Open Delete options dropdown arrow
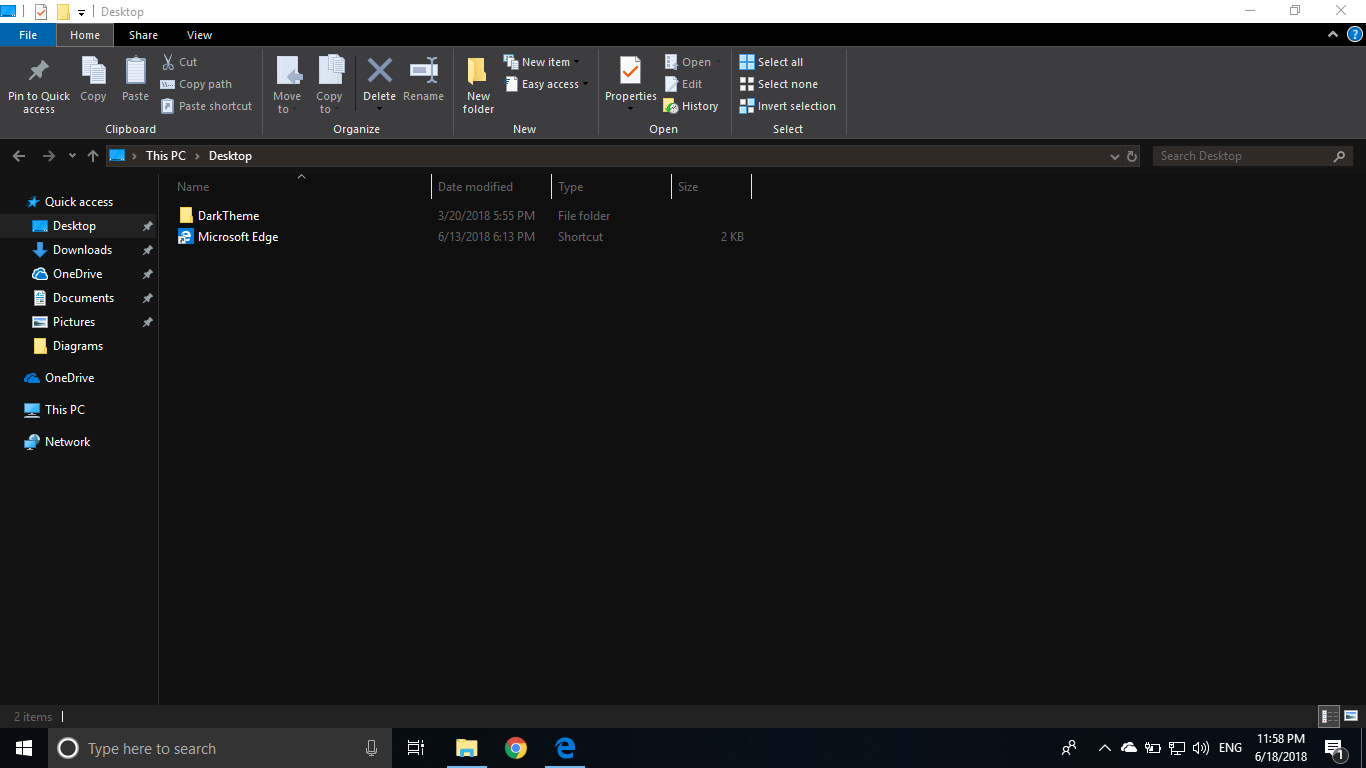The image size is (1366, 768). [x=380, y=108]
